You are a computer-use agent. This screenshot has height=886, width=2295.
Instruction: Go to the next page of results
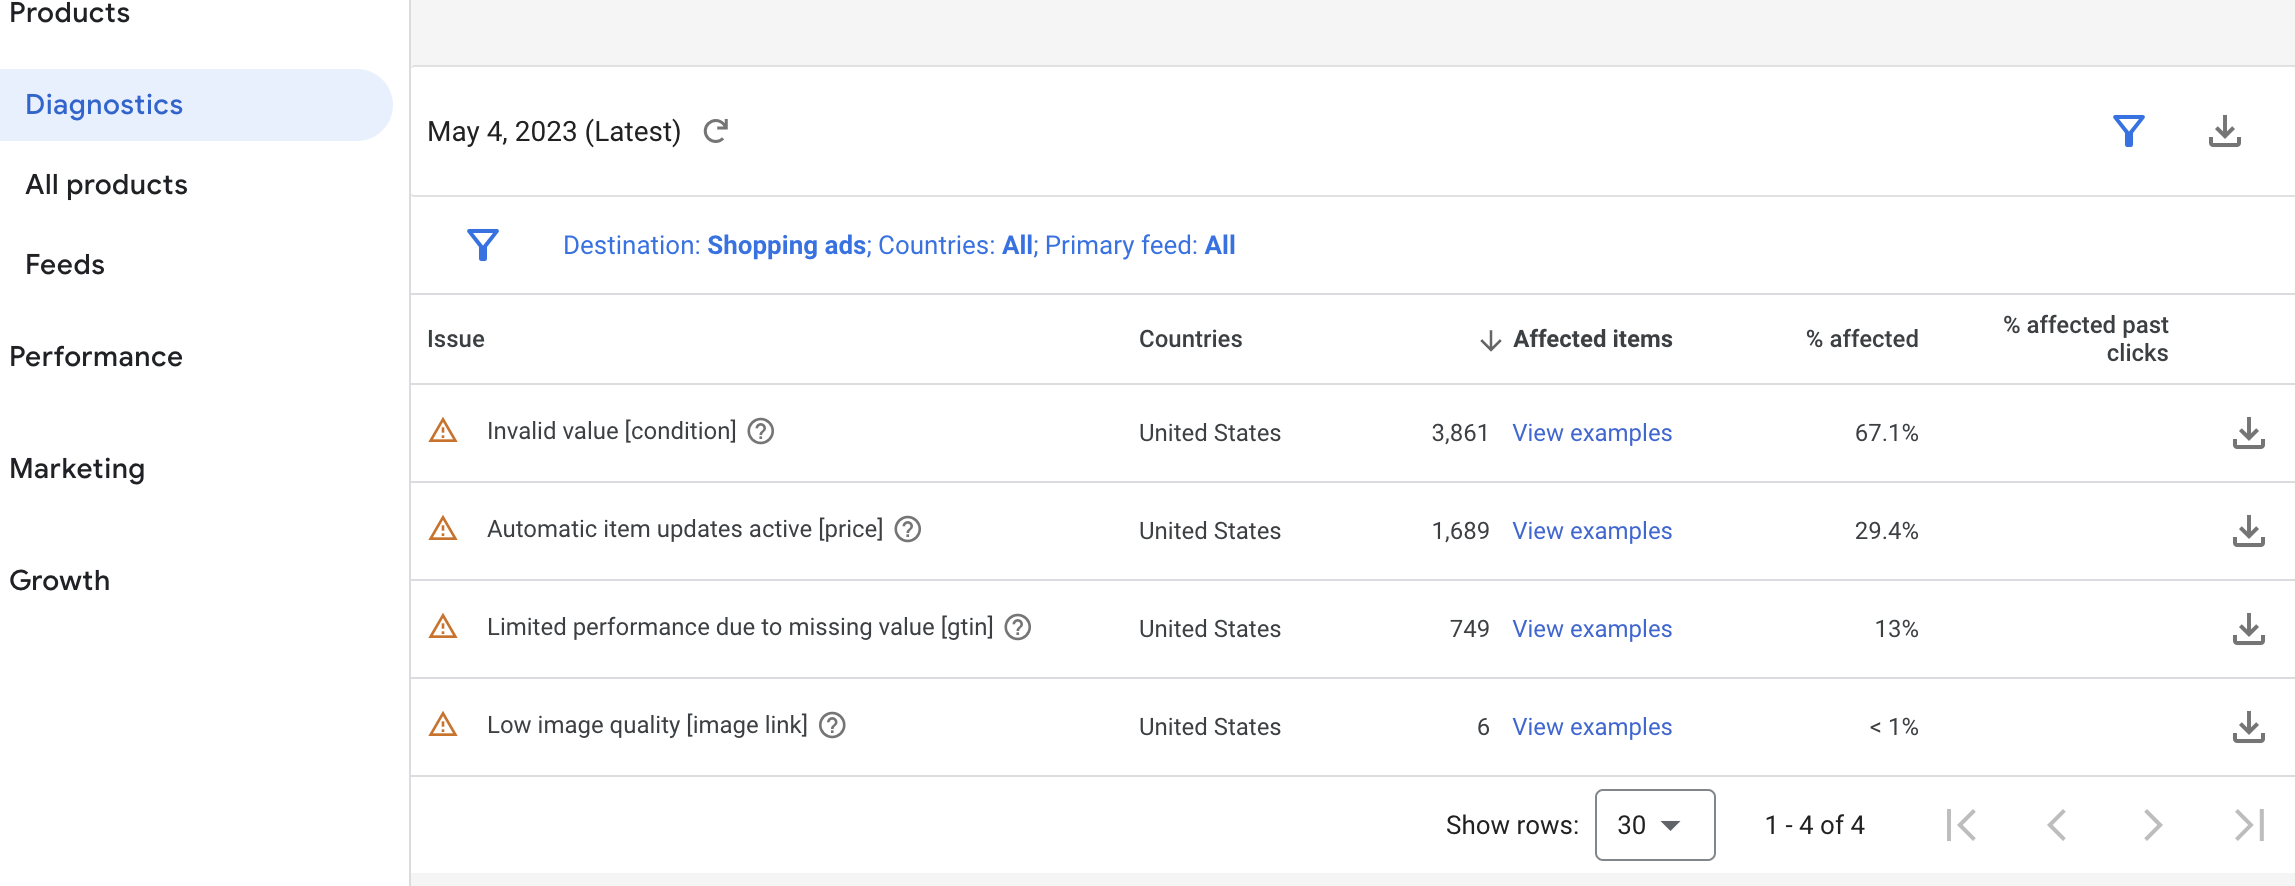(x=2153, y=825)
